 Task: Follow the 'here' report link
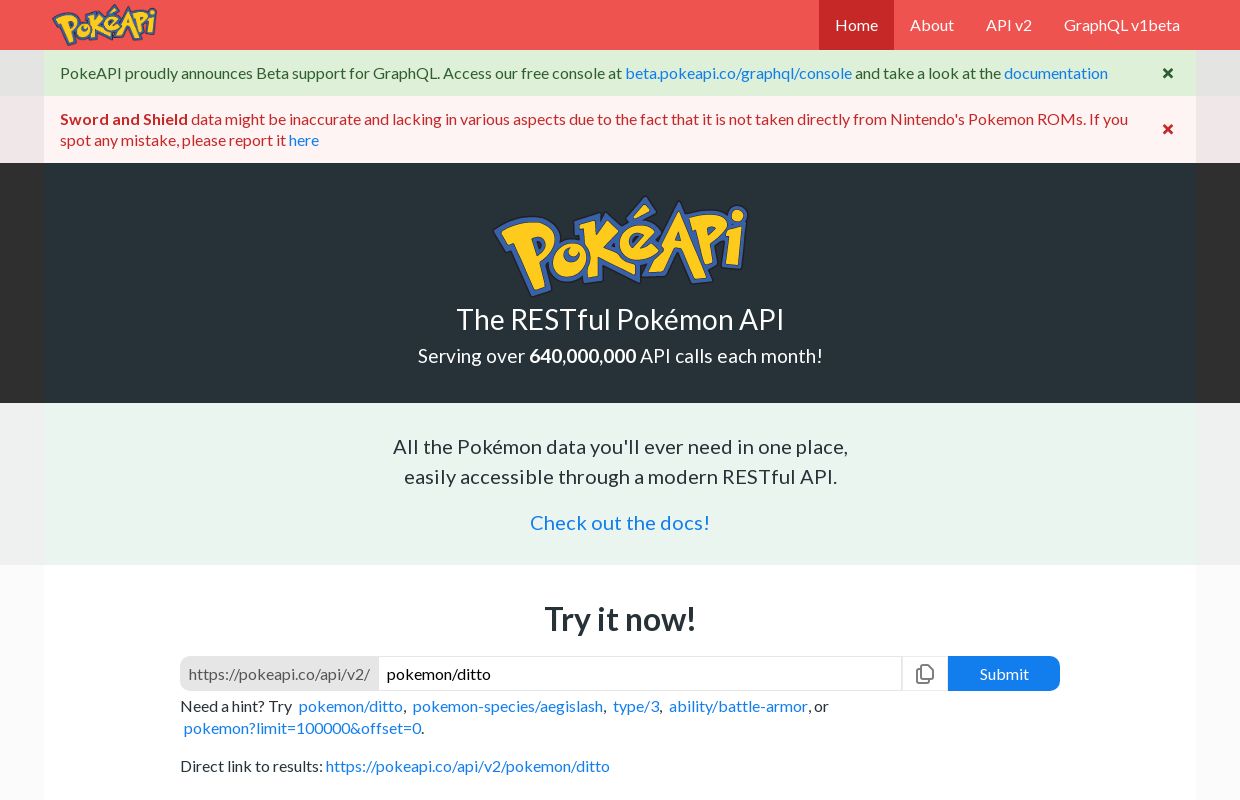point(304,140)
